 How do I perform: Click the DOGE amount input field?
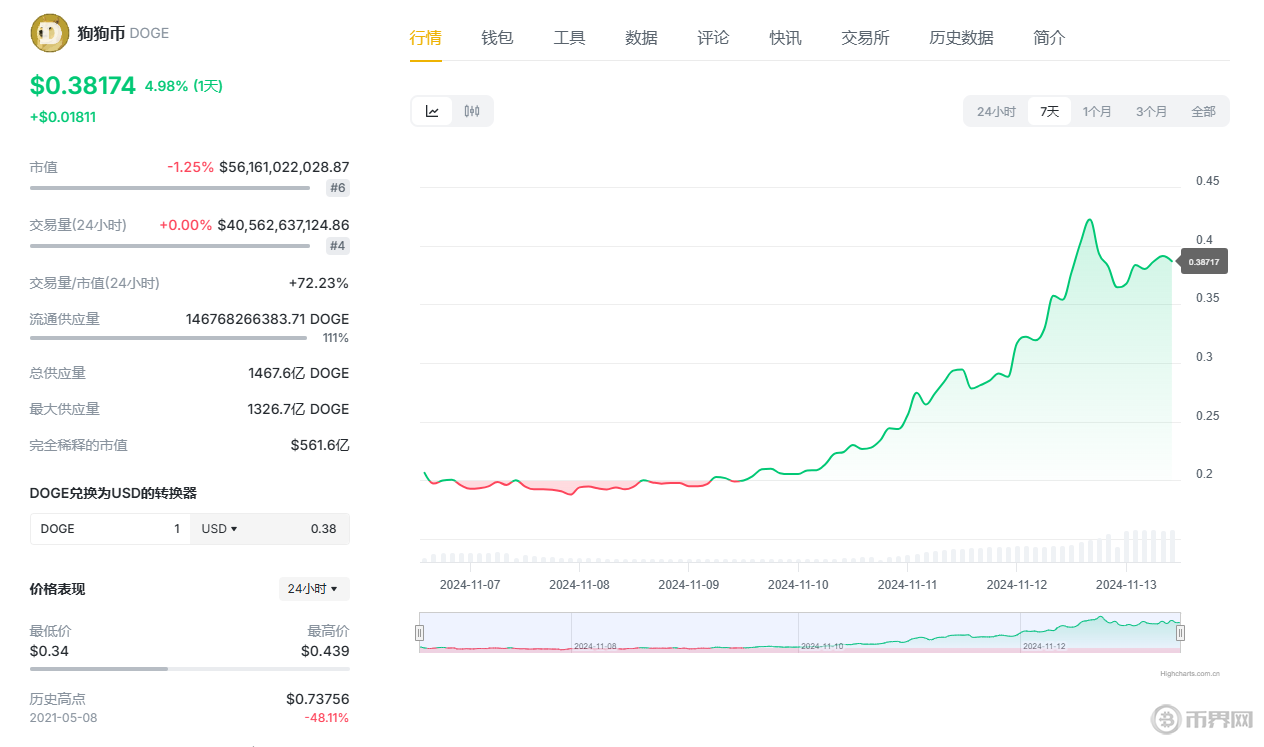[110, 529]
